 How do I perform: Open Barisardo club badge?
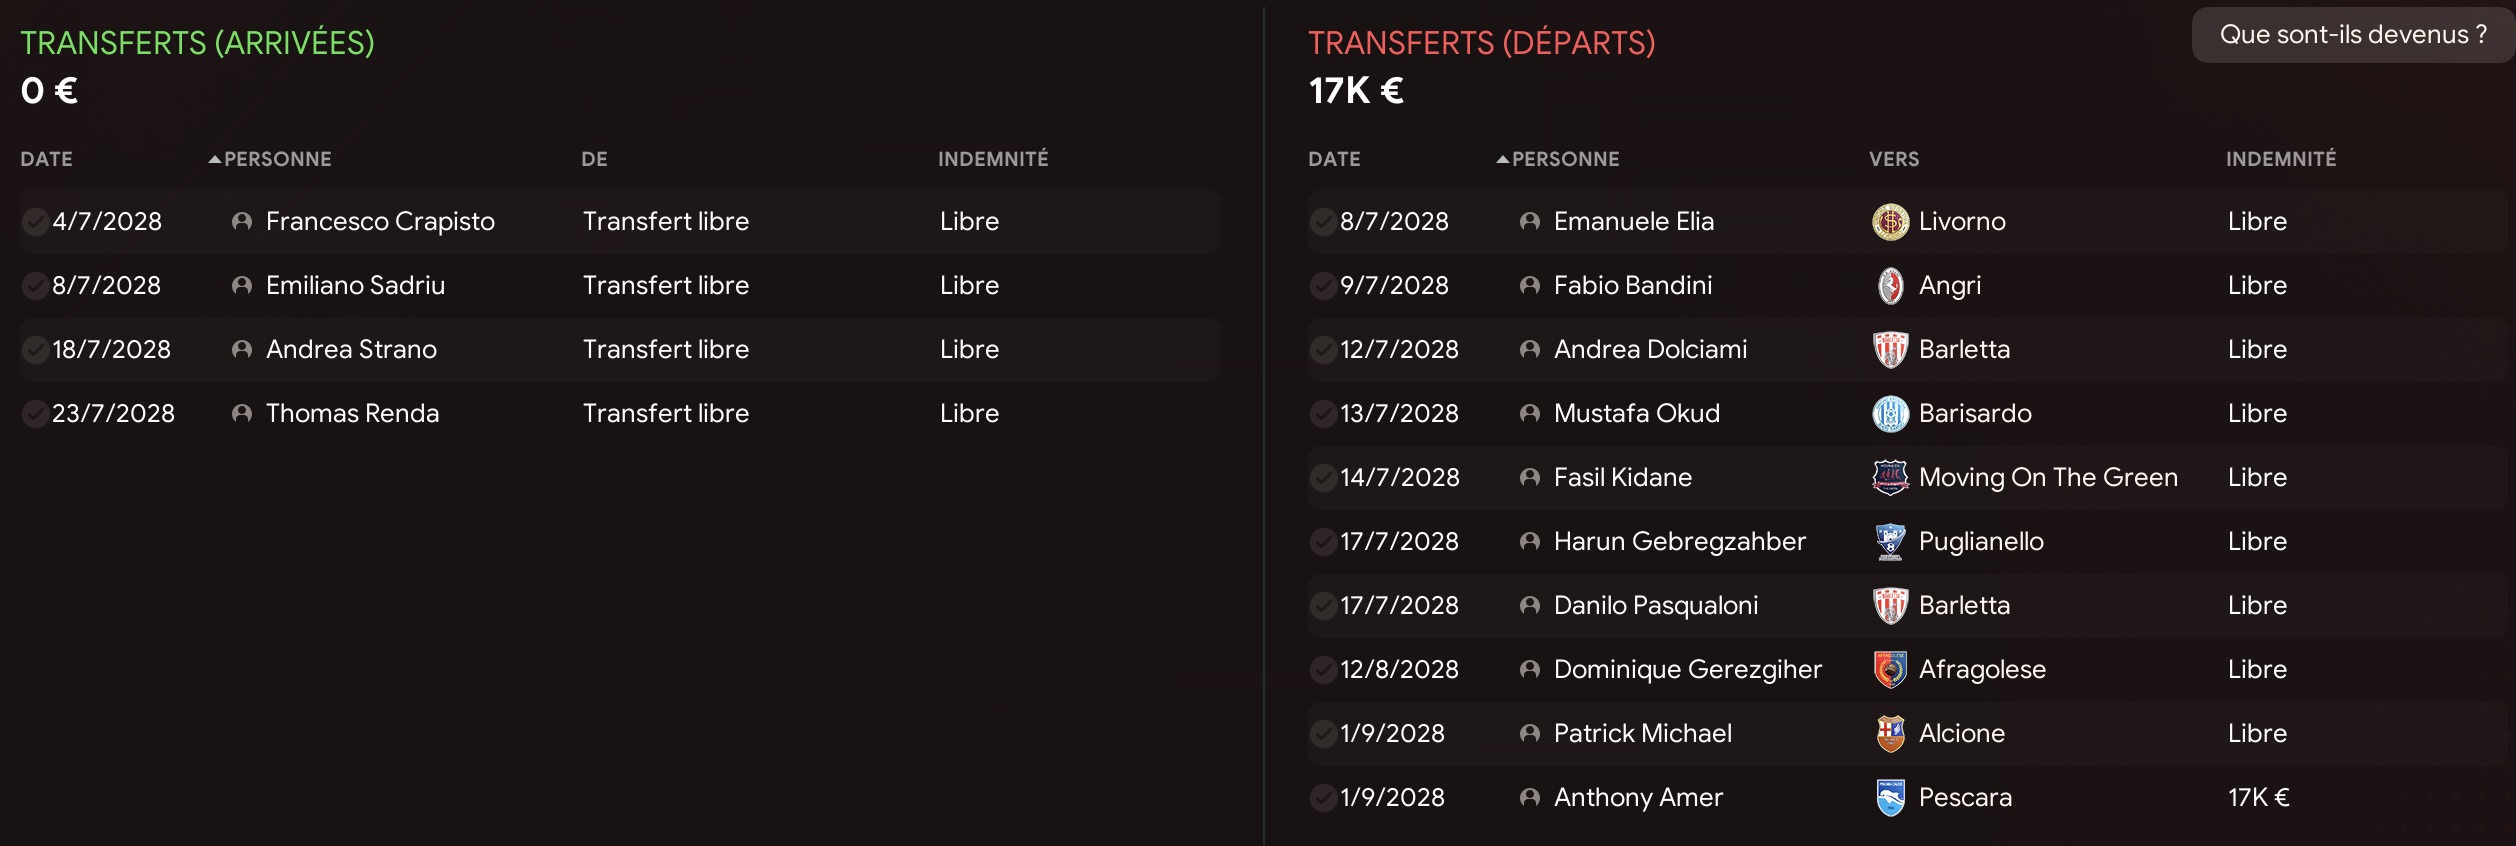click(x=1890, y=414)
